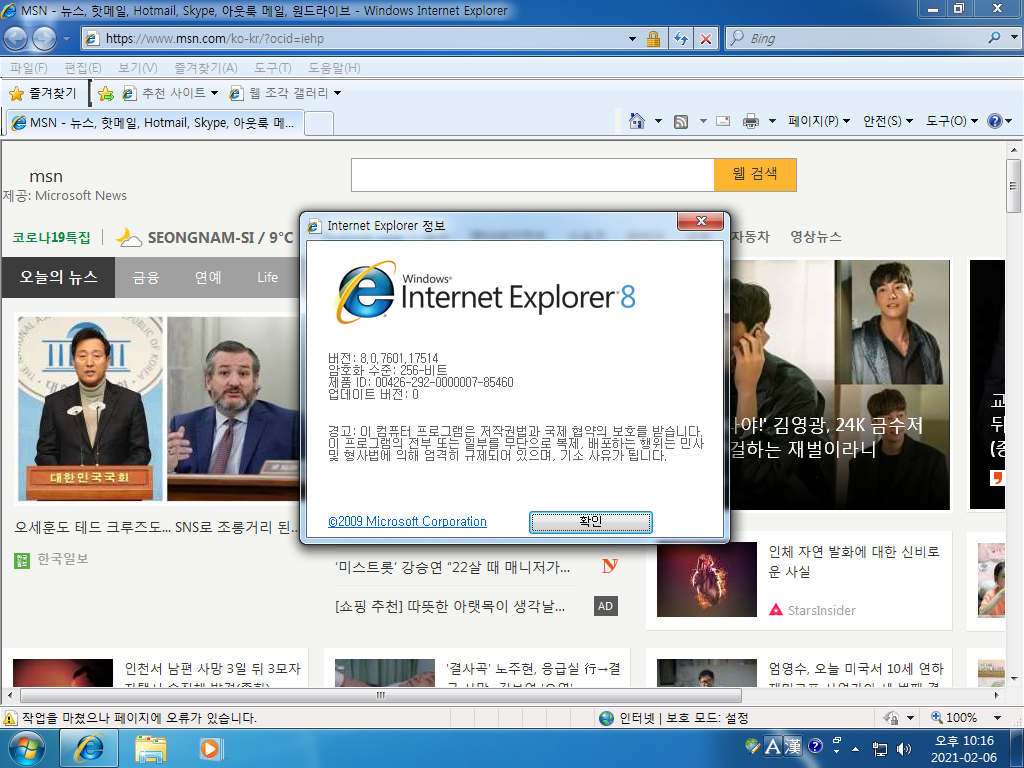This screenshot has width=1024, height=768.
Task: Click the network tray icon
Action: pyautogui.click(x=880, y=749)
